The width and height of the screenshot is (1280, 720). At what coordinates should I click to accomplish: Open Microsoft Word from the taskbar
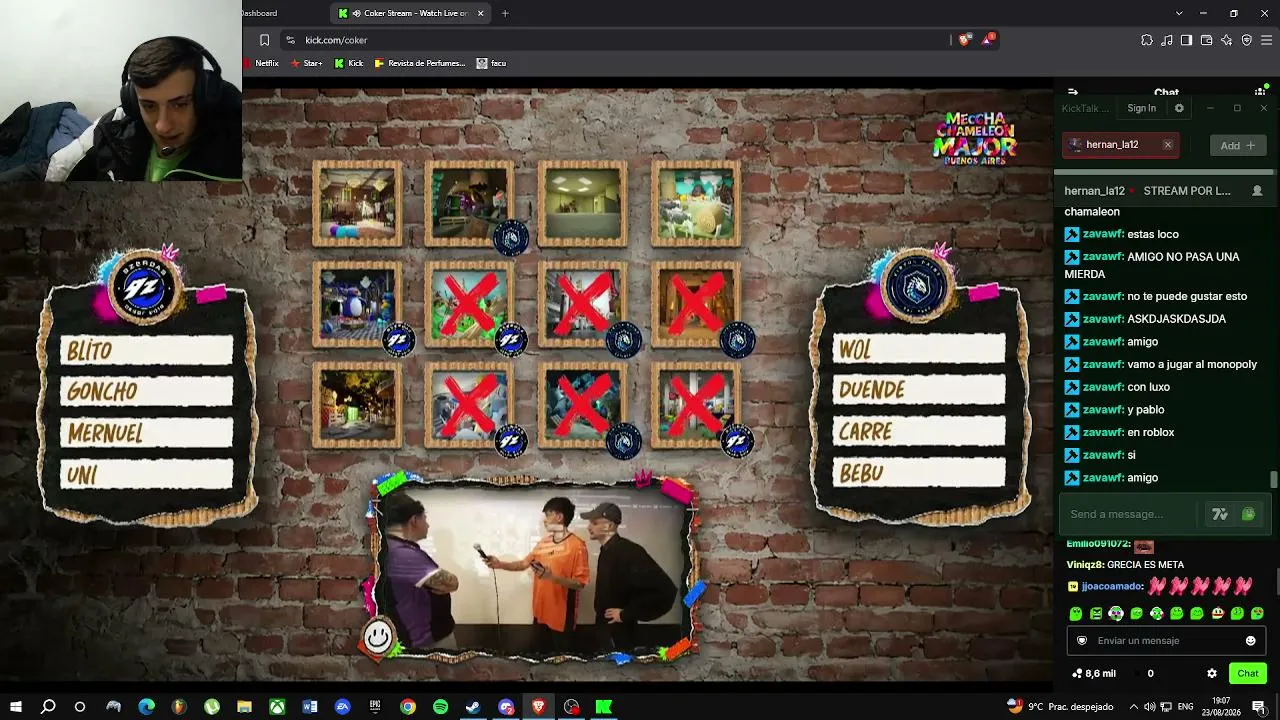tap(310, 707)
